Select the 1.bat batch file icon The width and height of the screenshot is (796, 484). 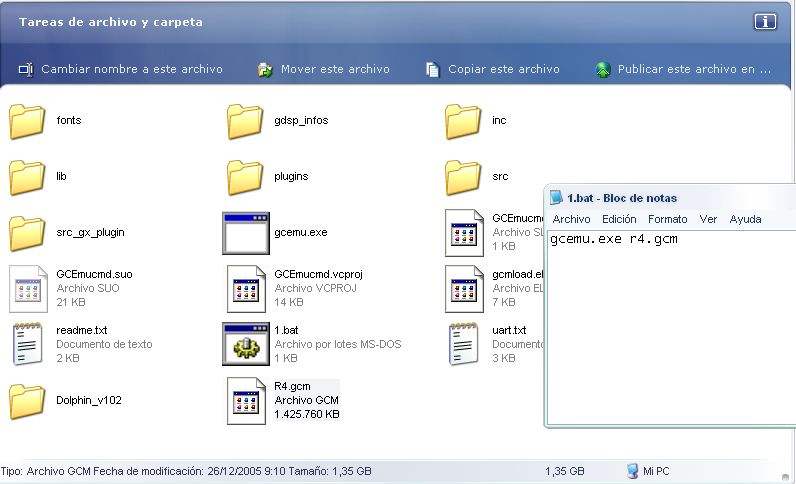[246, 344]
